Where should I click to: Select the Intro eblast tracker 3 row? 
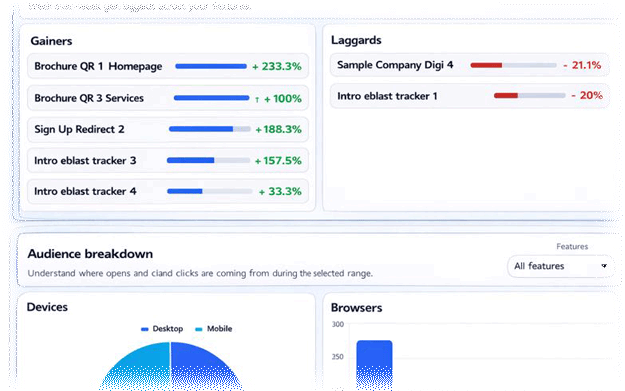click(x=168, y=161)
